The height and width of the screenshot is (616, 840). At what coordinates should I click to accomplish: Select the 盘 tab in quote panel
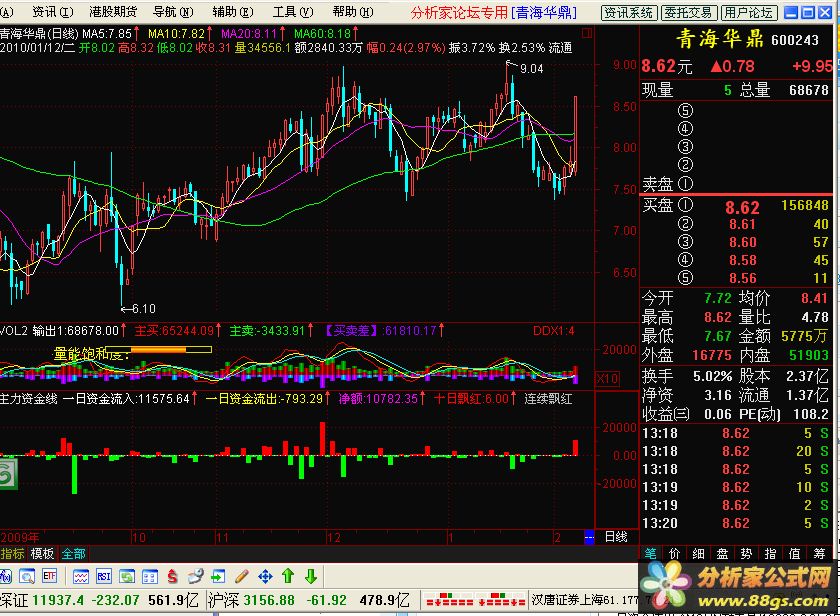tap(722, 553)
